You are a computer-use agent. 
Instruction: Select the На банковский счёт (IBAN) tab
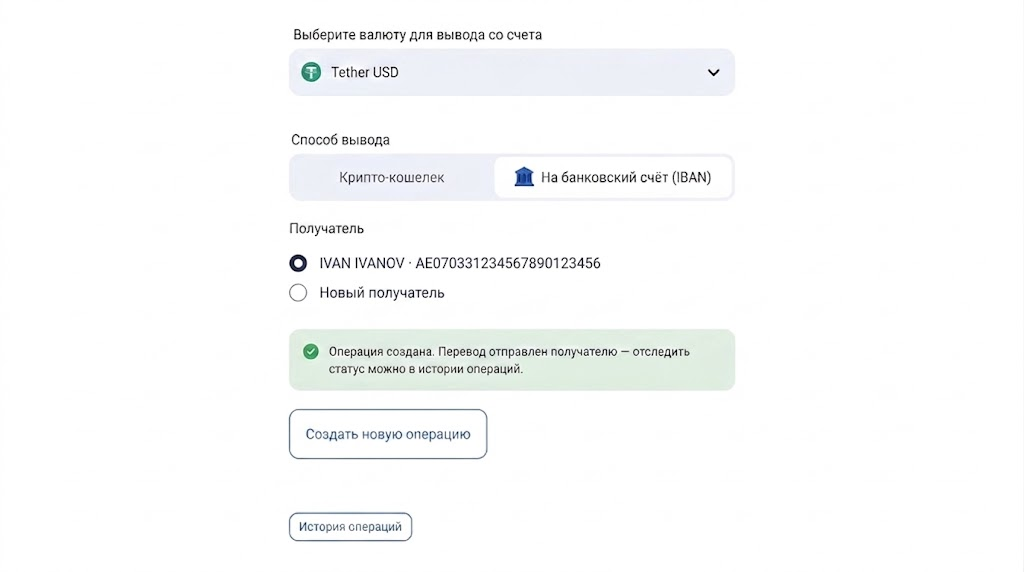tap(613, 177)
